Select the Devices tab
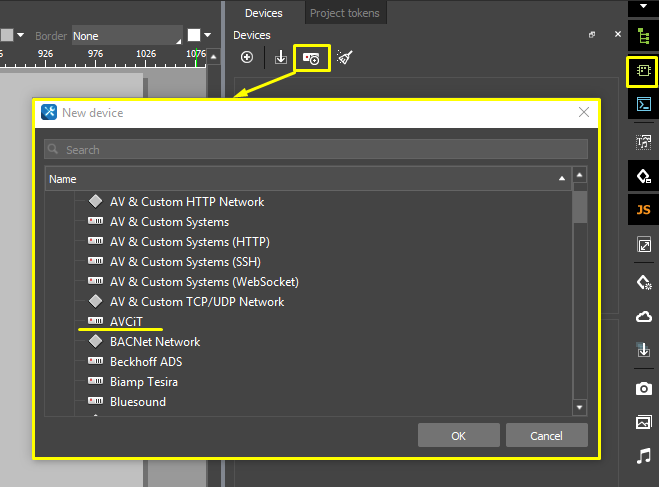The image size is (659, 487). tap(263, 13)
